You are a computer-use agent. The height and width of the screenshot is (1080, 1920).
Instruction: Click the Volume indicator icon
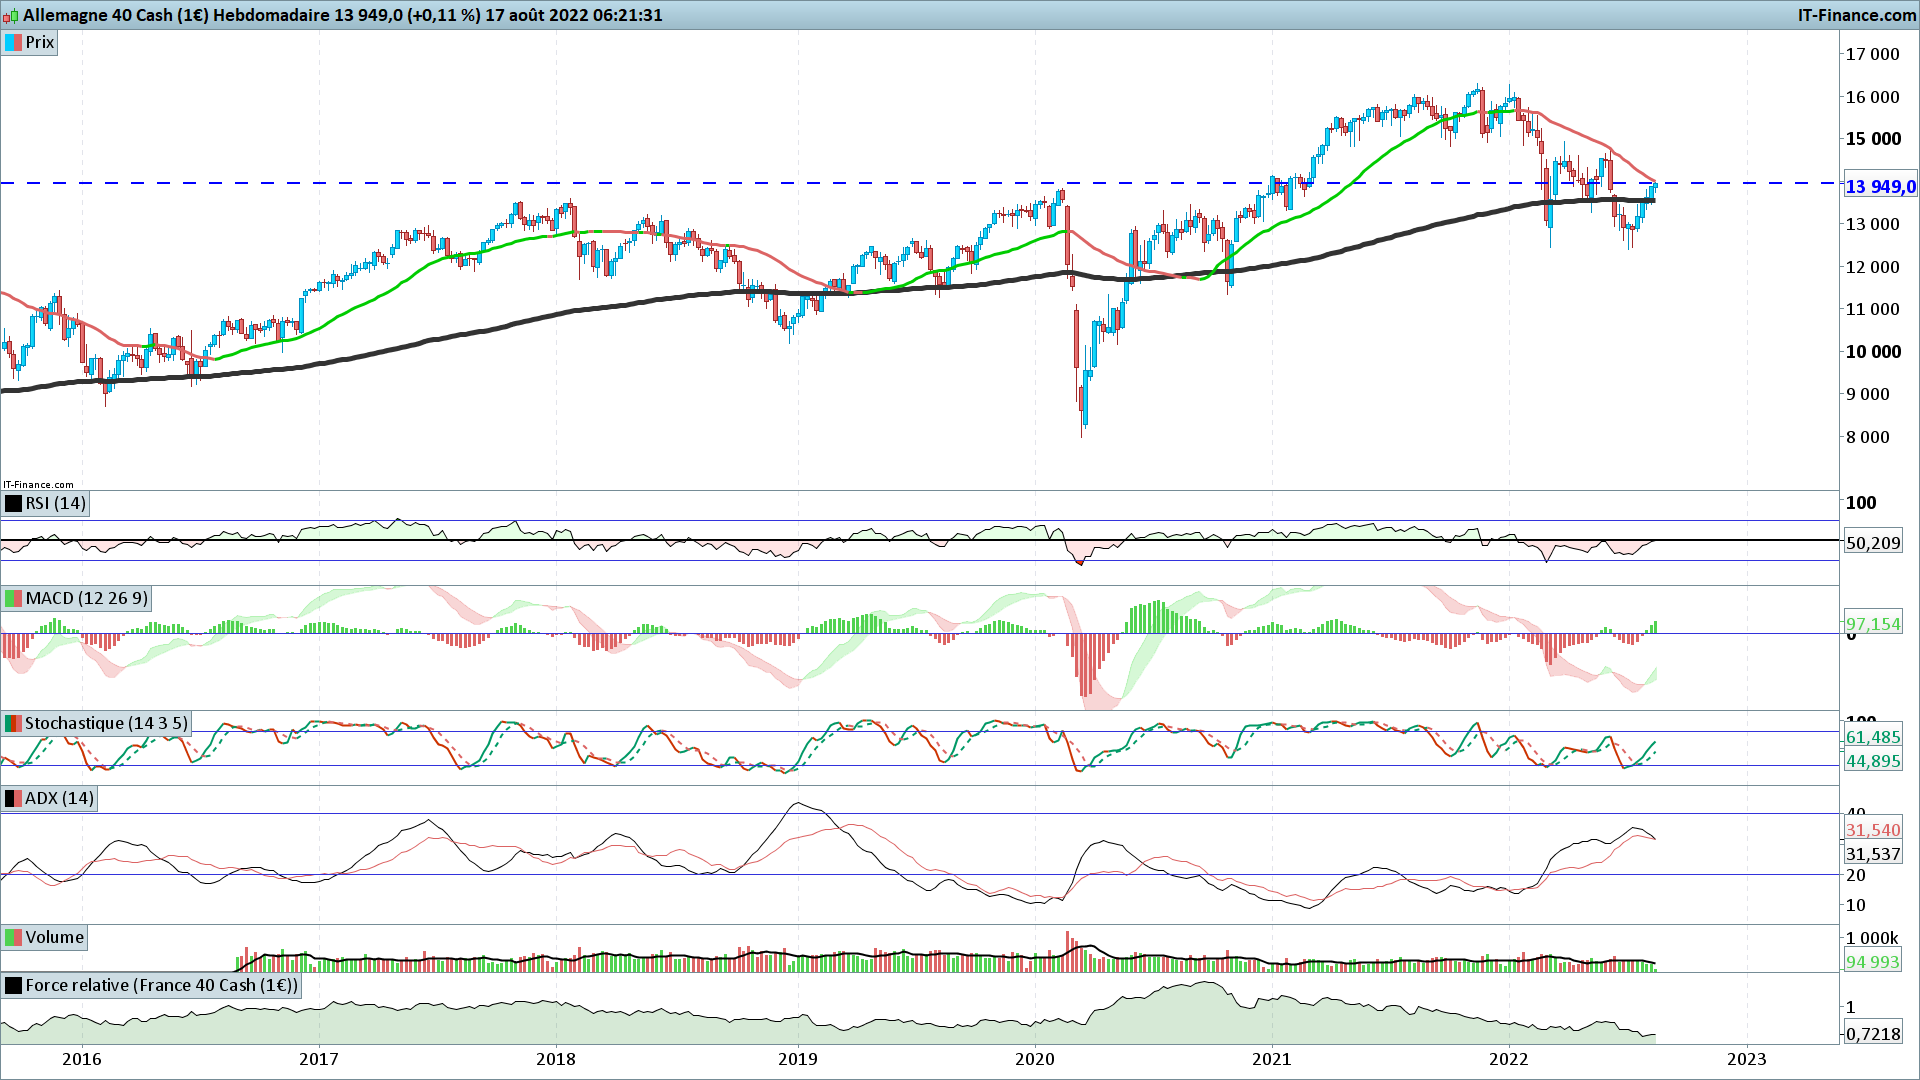14,938
